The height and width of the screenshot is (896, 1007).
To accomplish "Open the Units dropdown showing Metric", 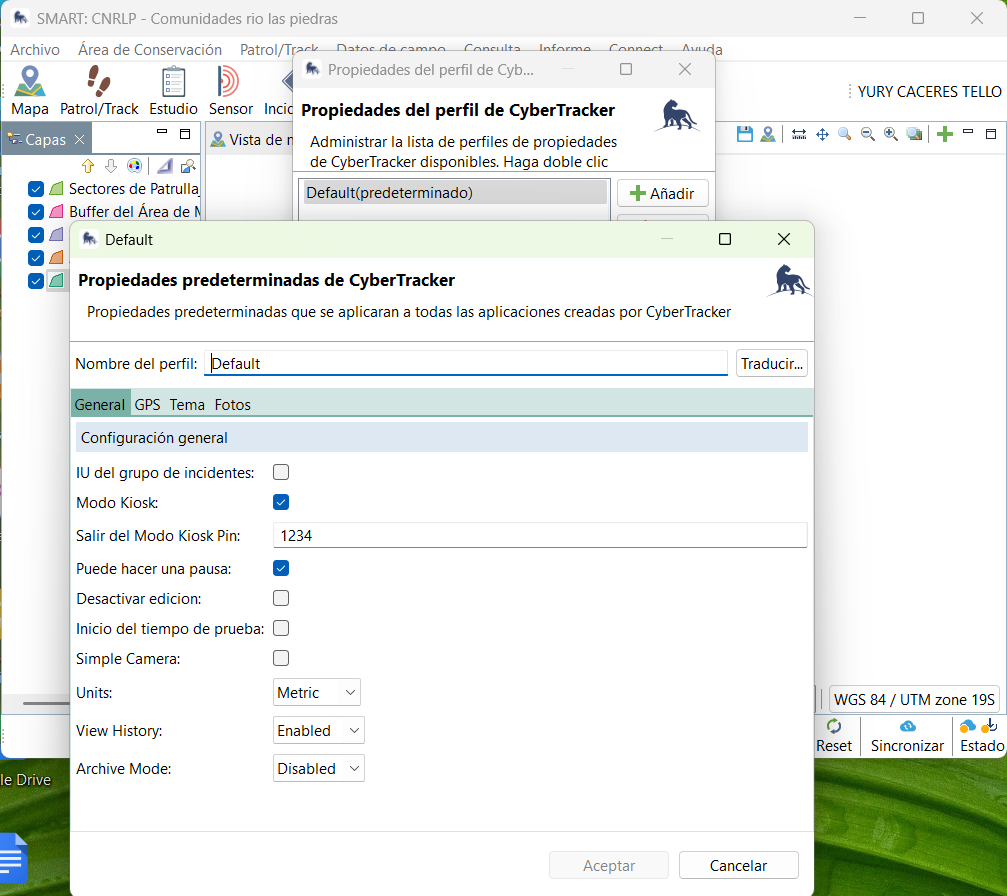I will click(x=317, y=692).
